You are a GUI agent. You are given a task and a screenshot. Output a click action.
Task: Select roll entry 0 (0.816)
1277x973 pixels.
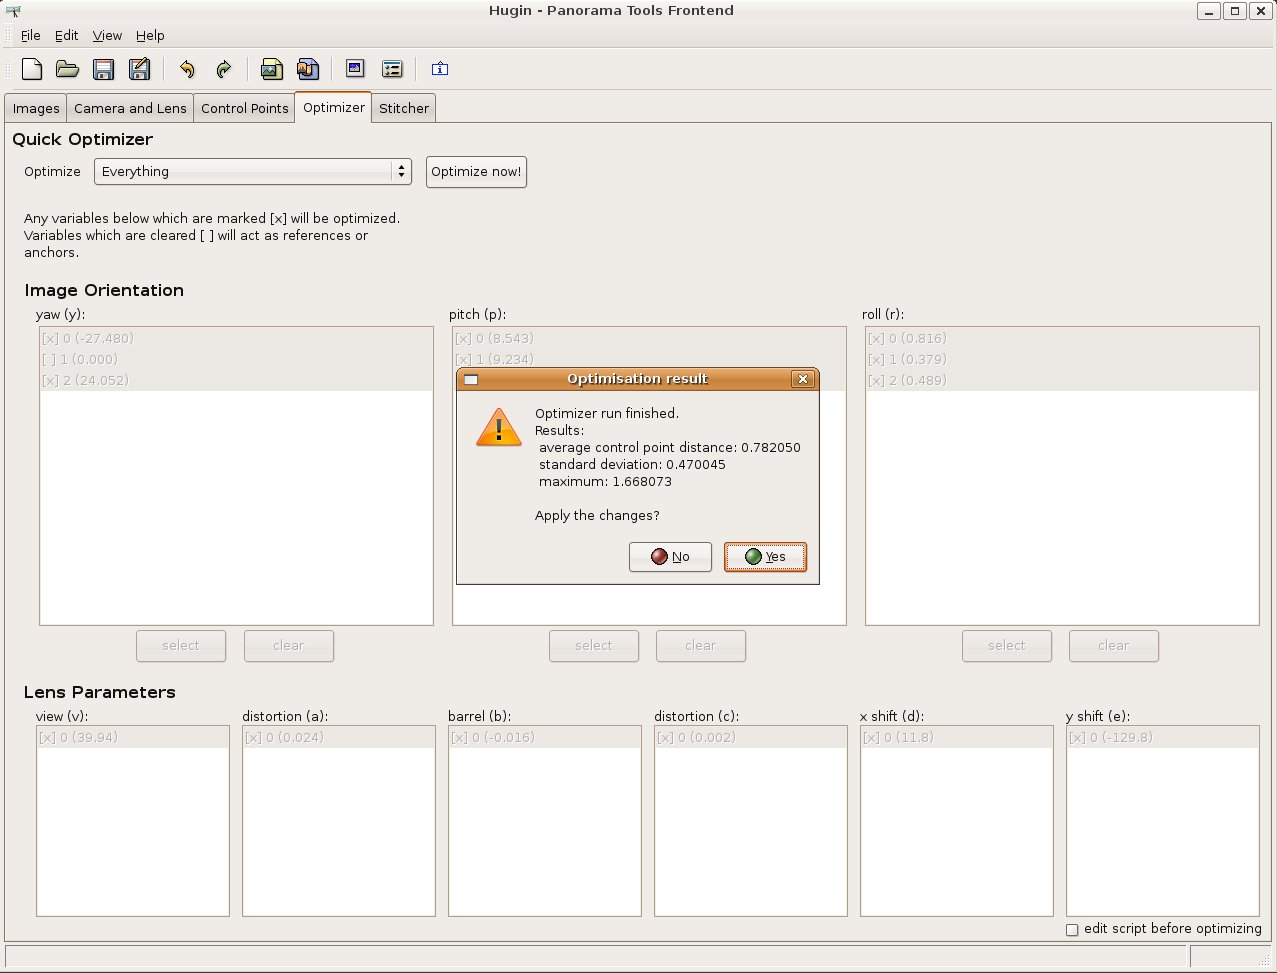click(1062, 338)
